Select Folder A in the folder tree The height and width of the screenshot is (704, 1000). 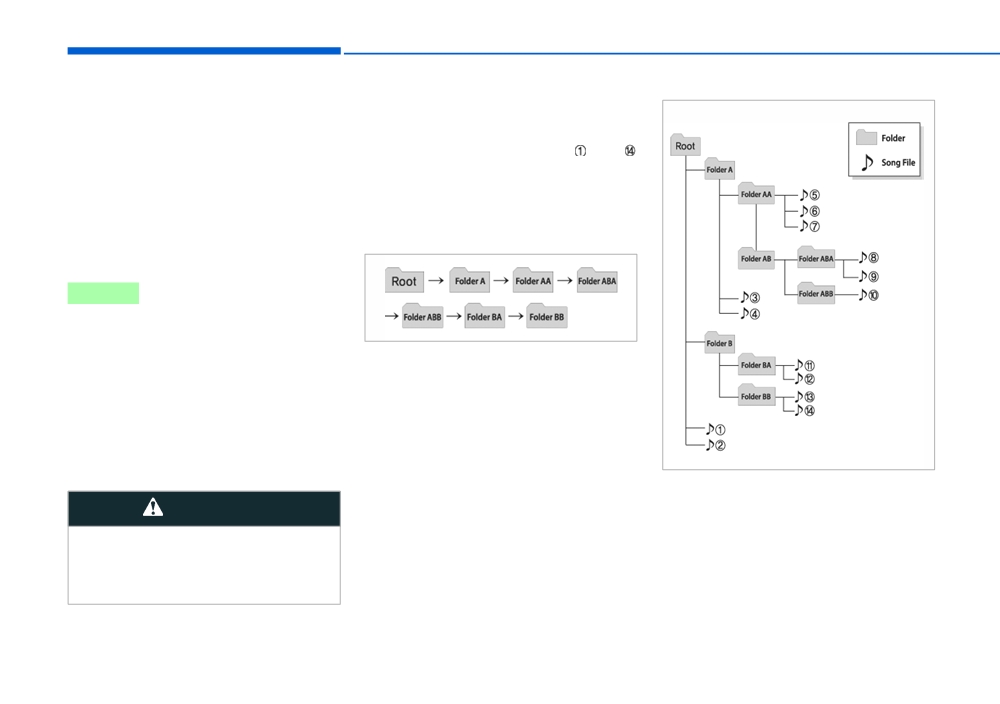pos(719,169)
